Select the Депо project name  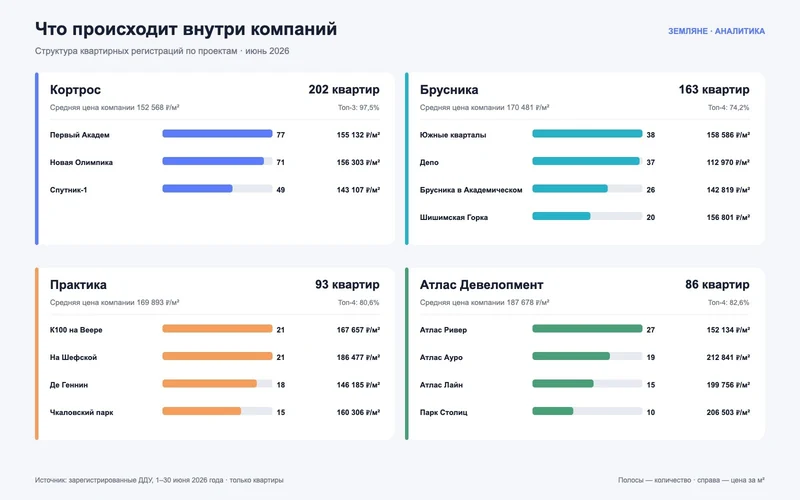pyautogui.click(x=429, y=162)
